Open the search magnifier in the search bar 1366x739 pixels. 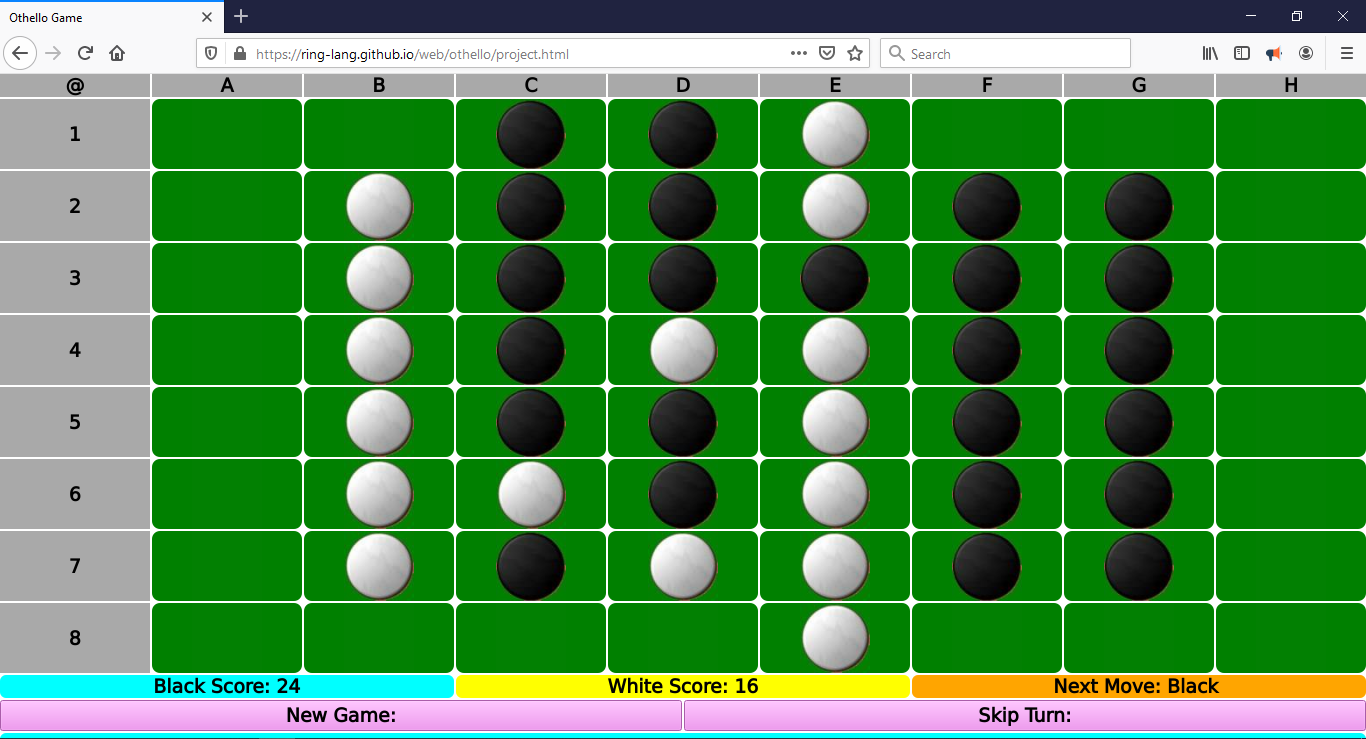click(897, 53)
